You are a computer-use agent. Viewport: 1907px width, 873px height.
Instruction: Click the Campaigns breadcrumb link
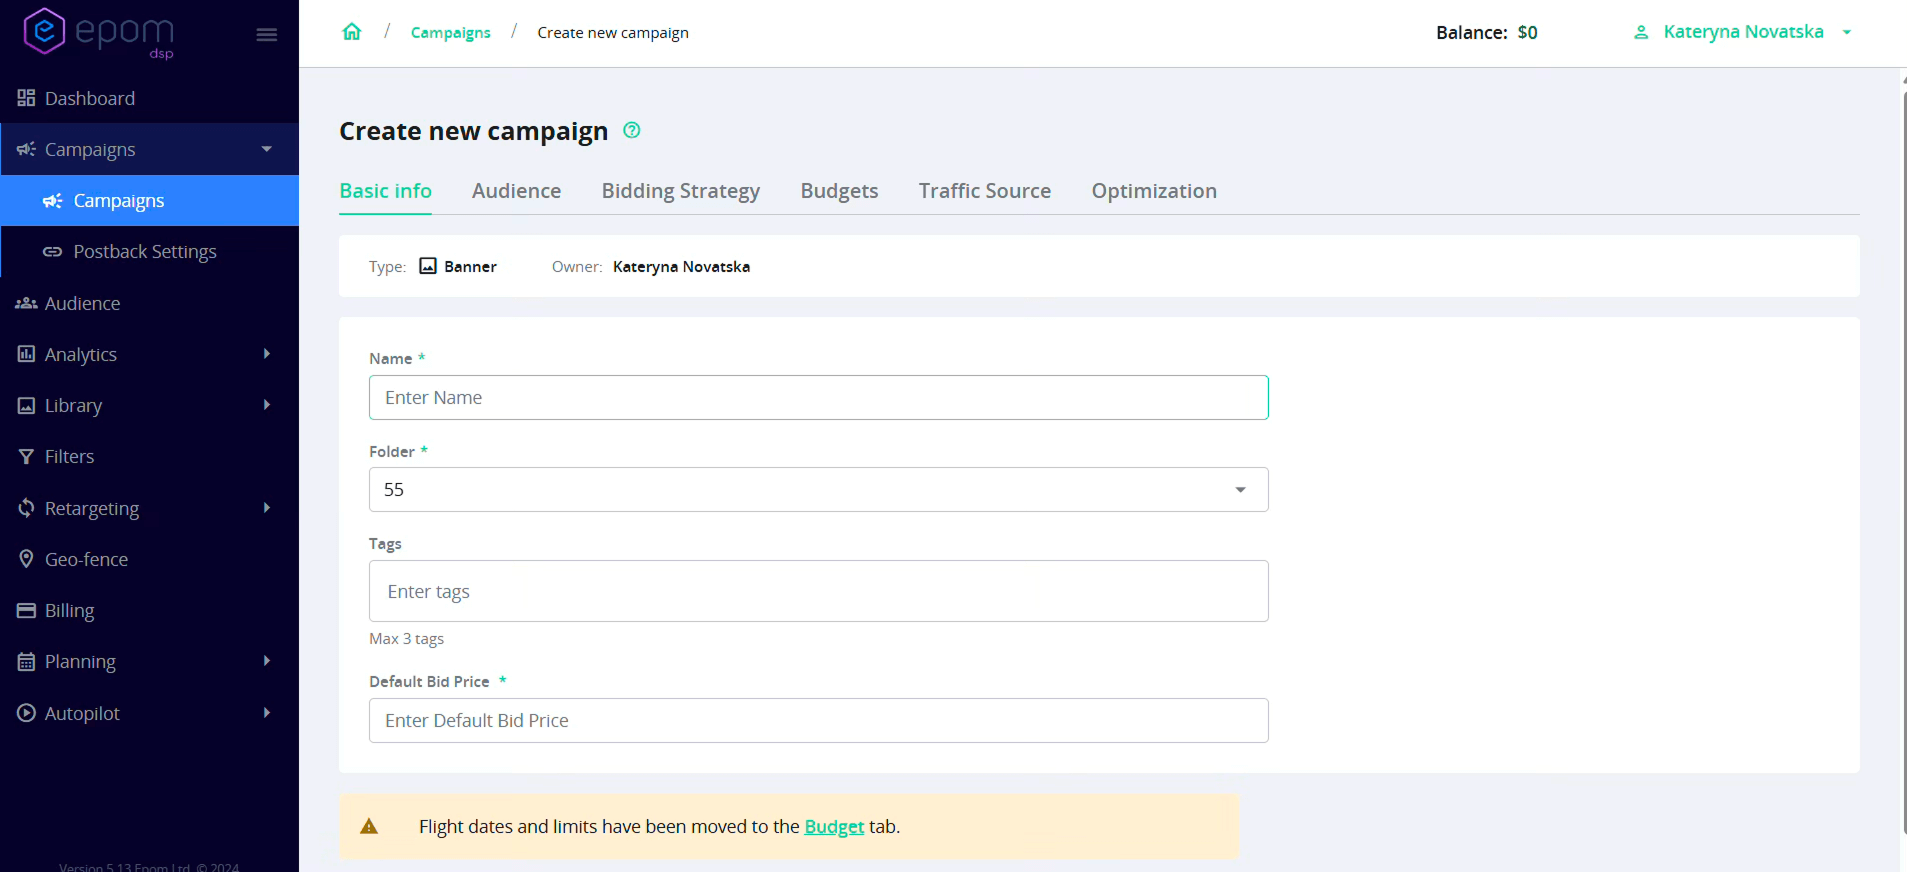(x=450, y=33)
